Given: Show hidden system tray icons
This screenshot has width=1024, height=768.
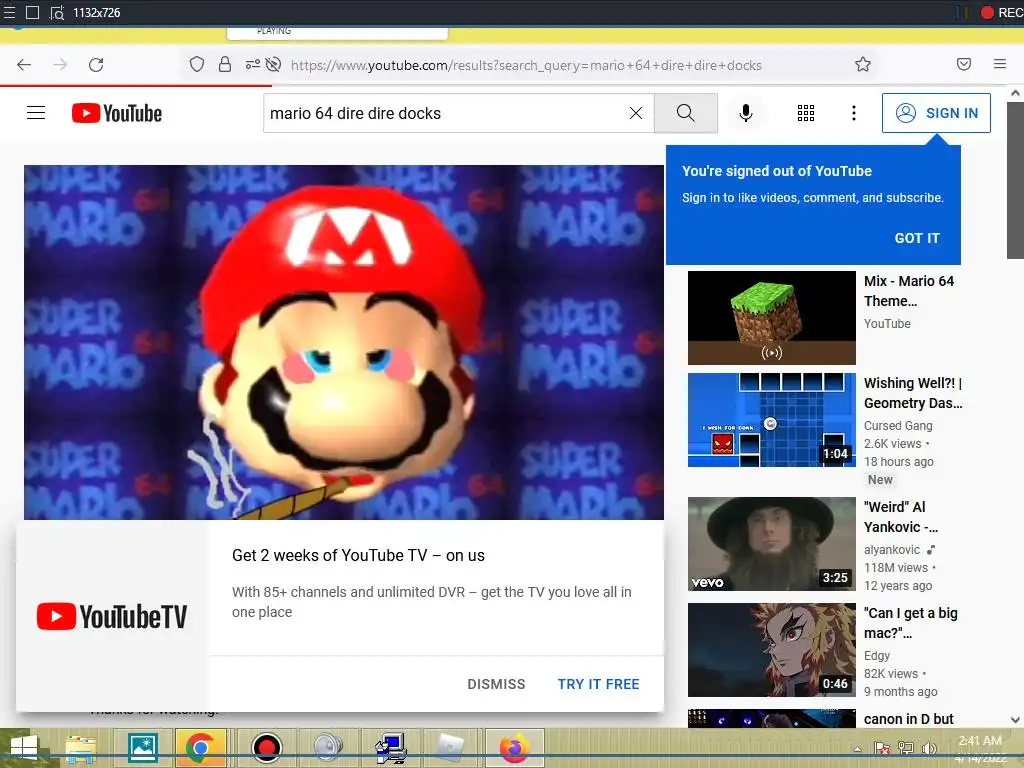Looking at the screenshot, I should [x=857, y=749].
